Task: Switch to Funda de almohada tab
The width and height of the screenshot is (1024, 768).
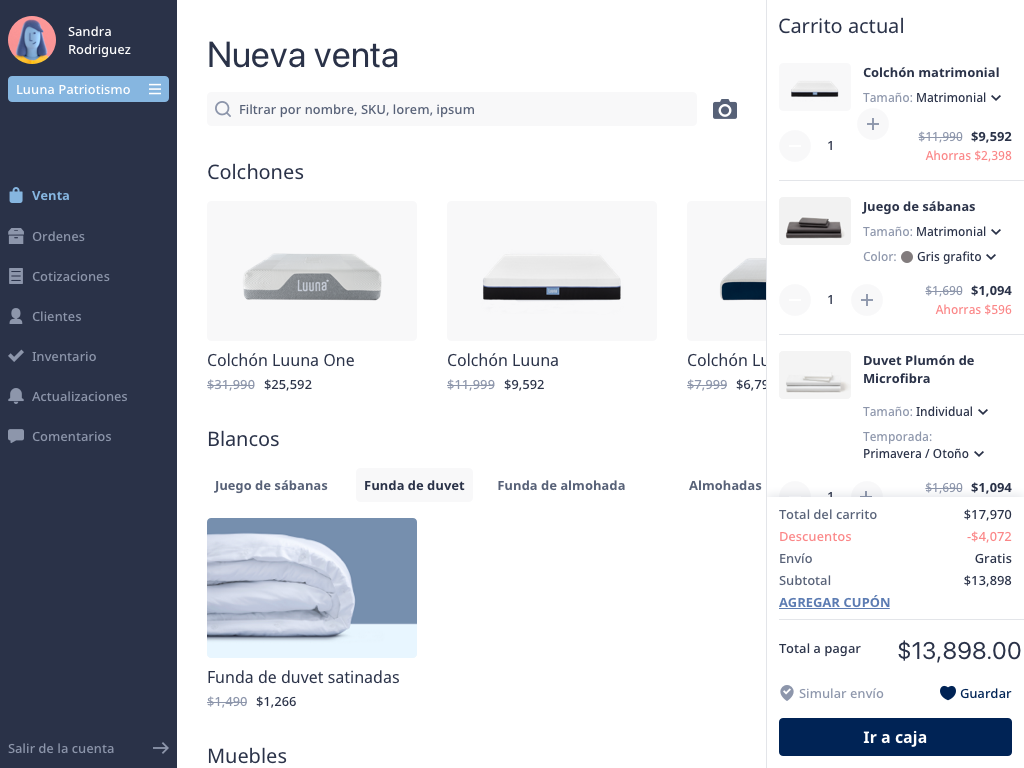Action: tap(561, 485)
